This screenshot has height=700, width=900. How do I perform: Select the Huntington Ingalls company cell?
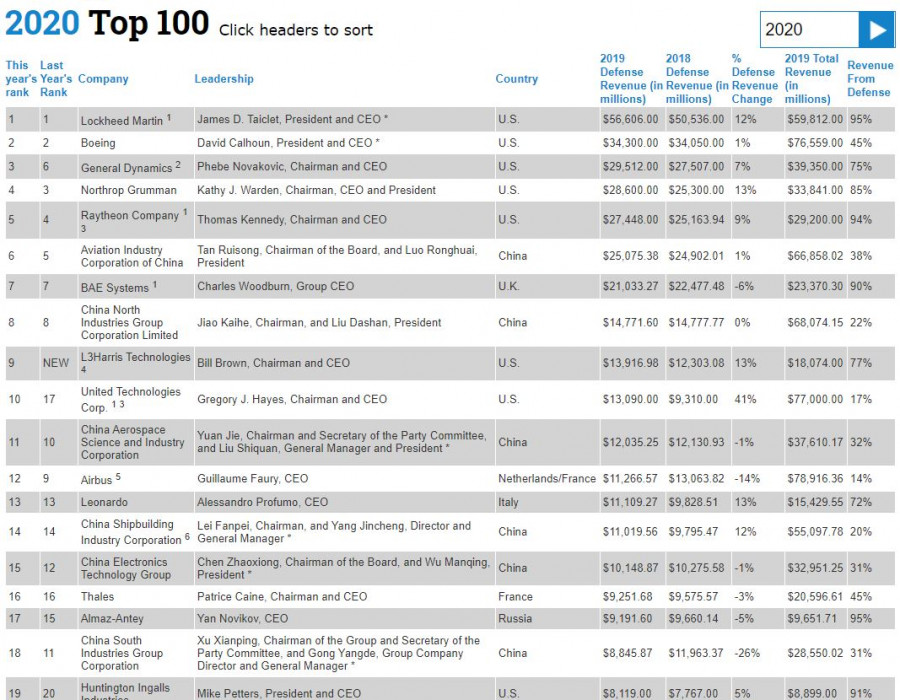(x=136, y=689)
